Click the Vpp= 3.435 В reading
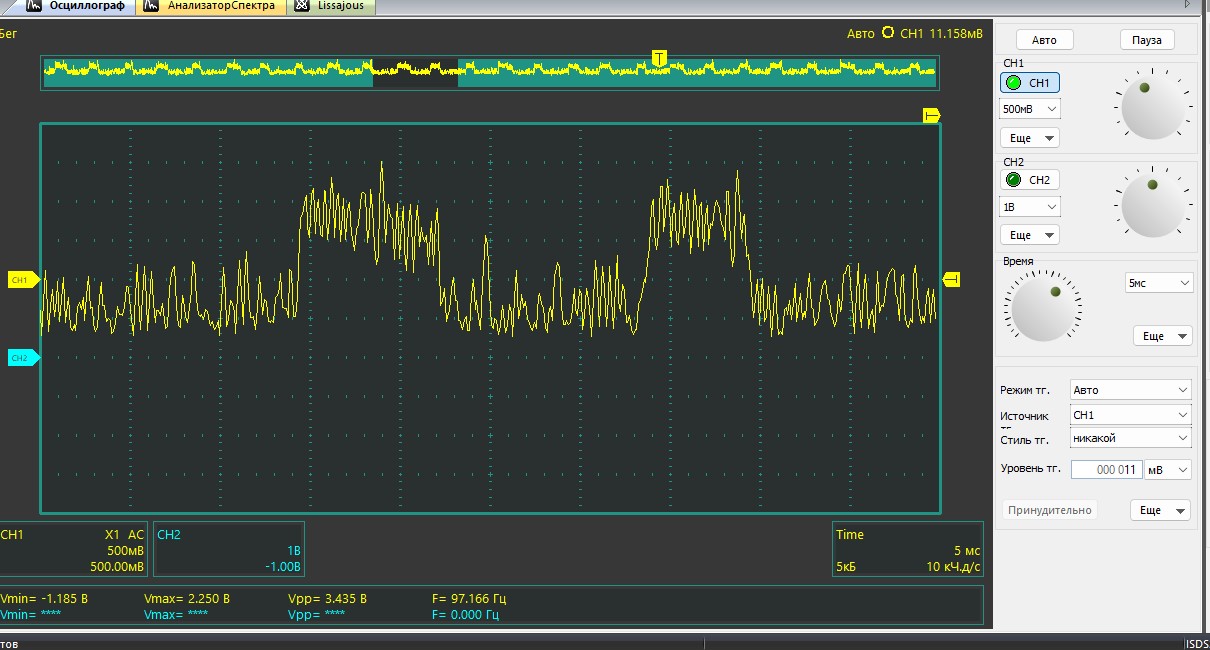Image resolution: width=1210 pixels, height=650 pixels. point(327,598)
